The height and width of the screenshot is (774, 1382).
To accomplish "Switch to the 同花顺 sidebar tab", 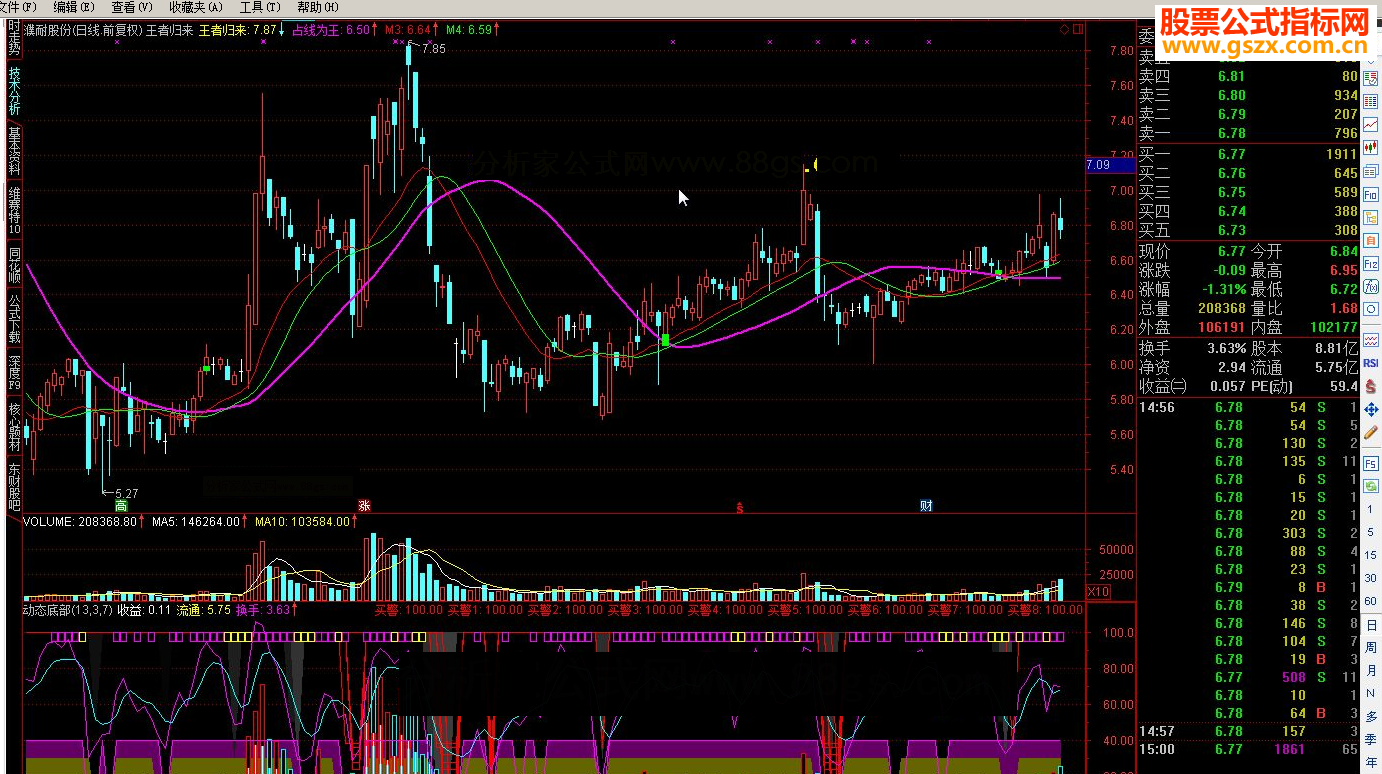I will (x=14, y=264).
